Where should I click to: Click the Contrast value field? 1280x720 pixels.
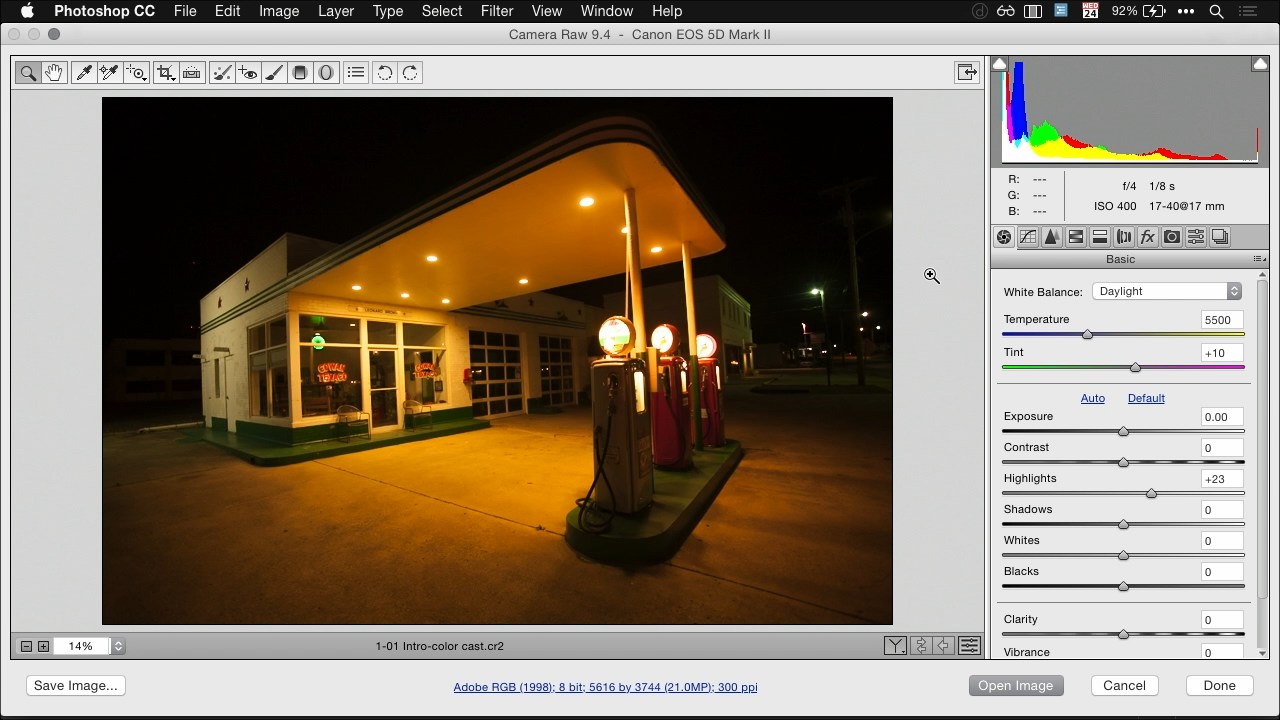pyautogui.click(x=1221, y=448)
